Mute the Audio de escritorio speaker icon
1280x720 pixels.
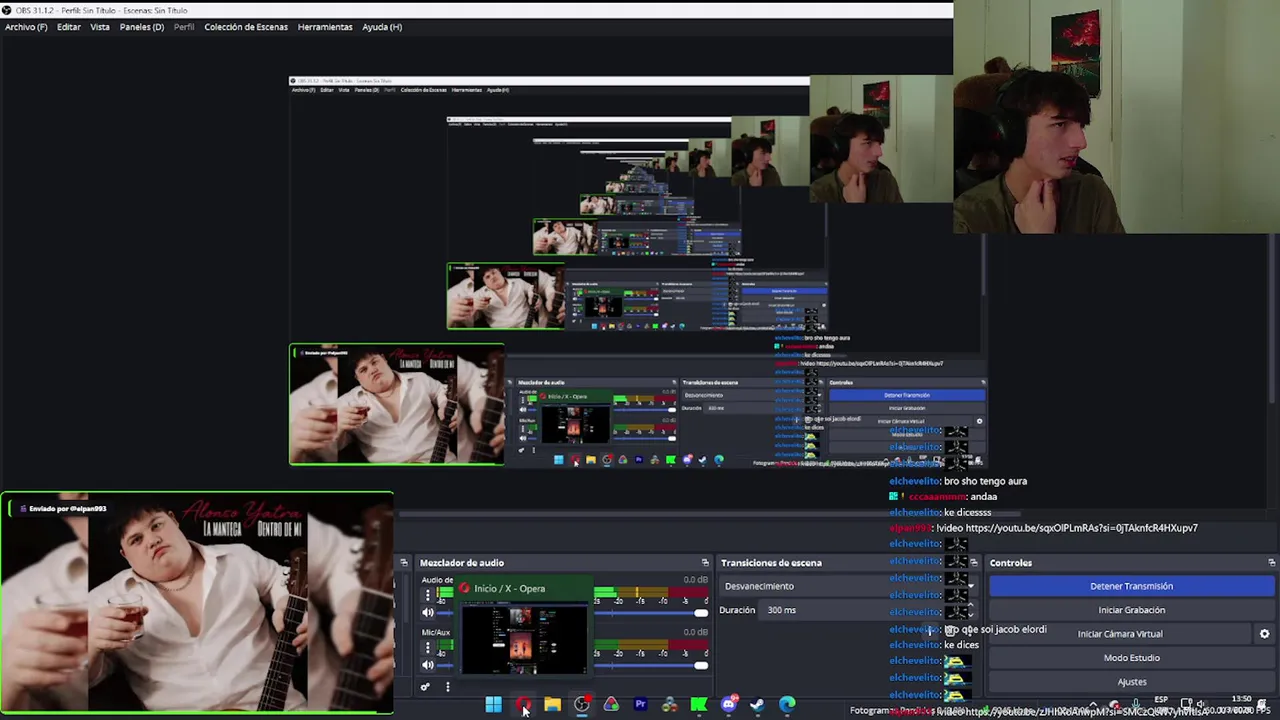pos(428,613)
